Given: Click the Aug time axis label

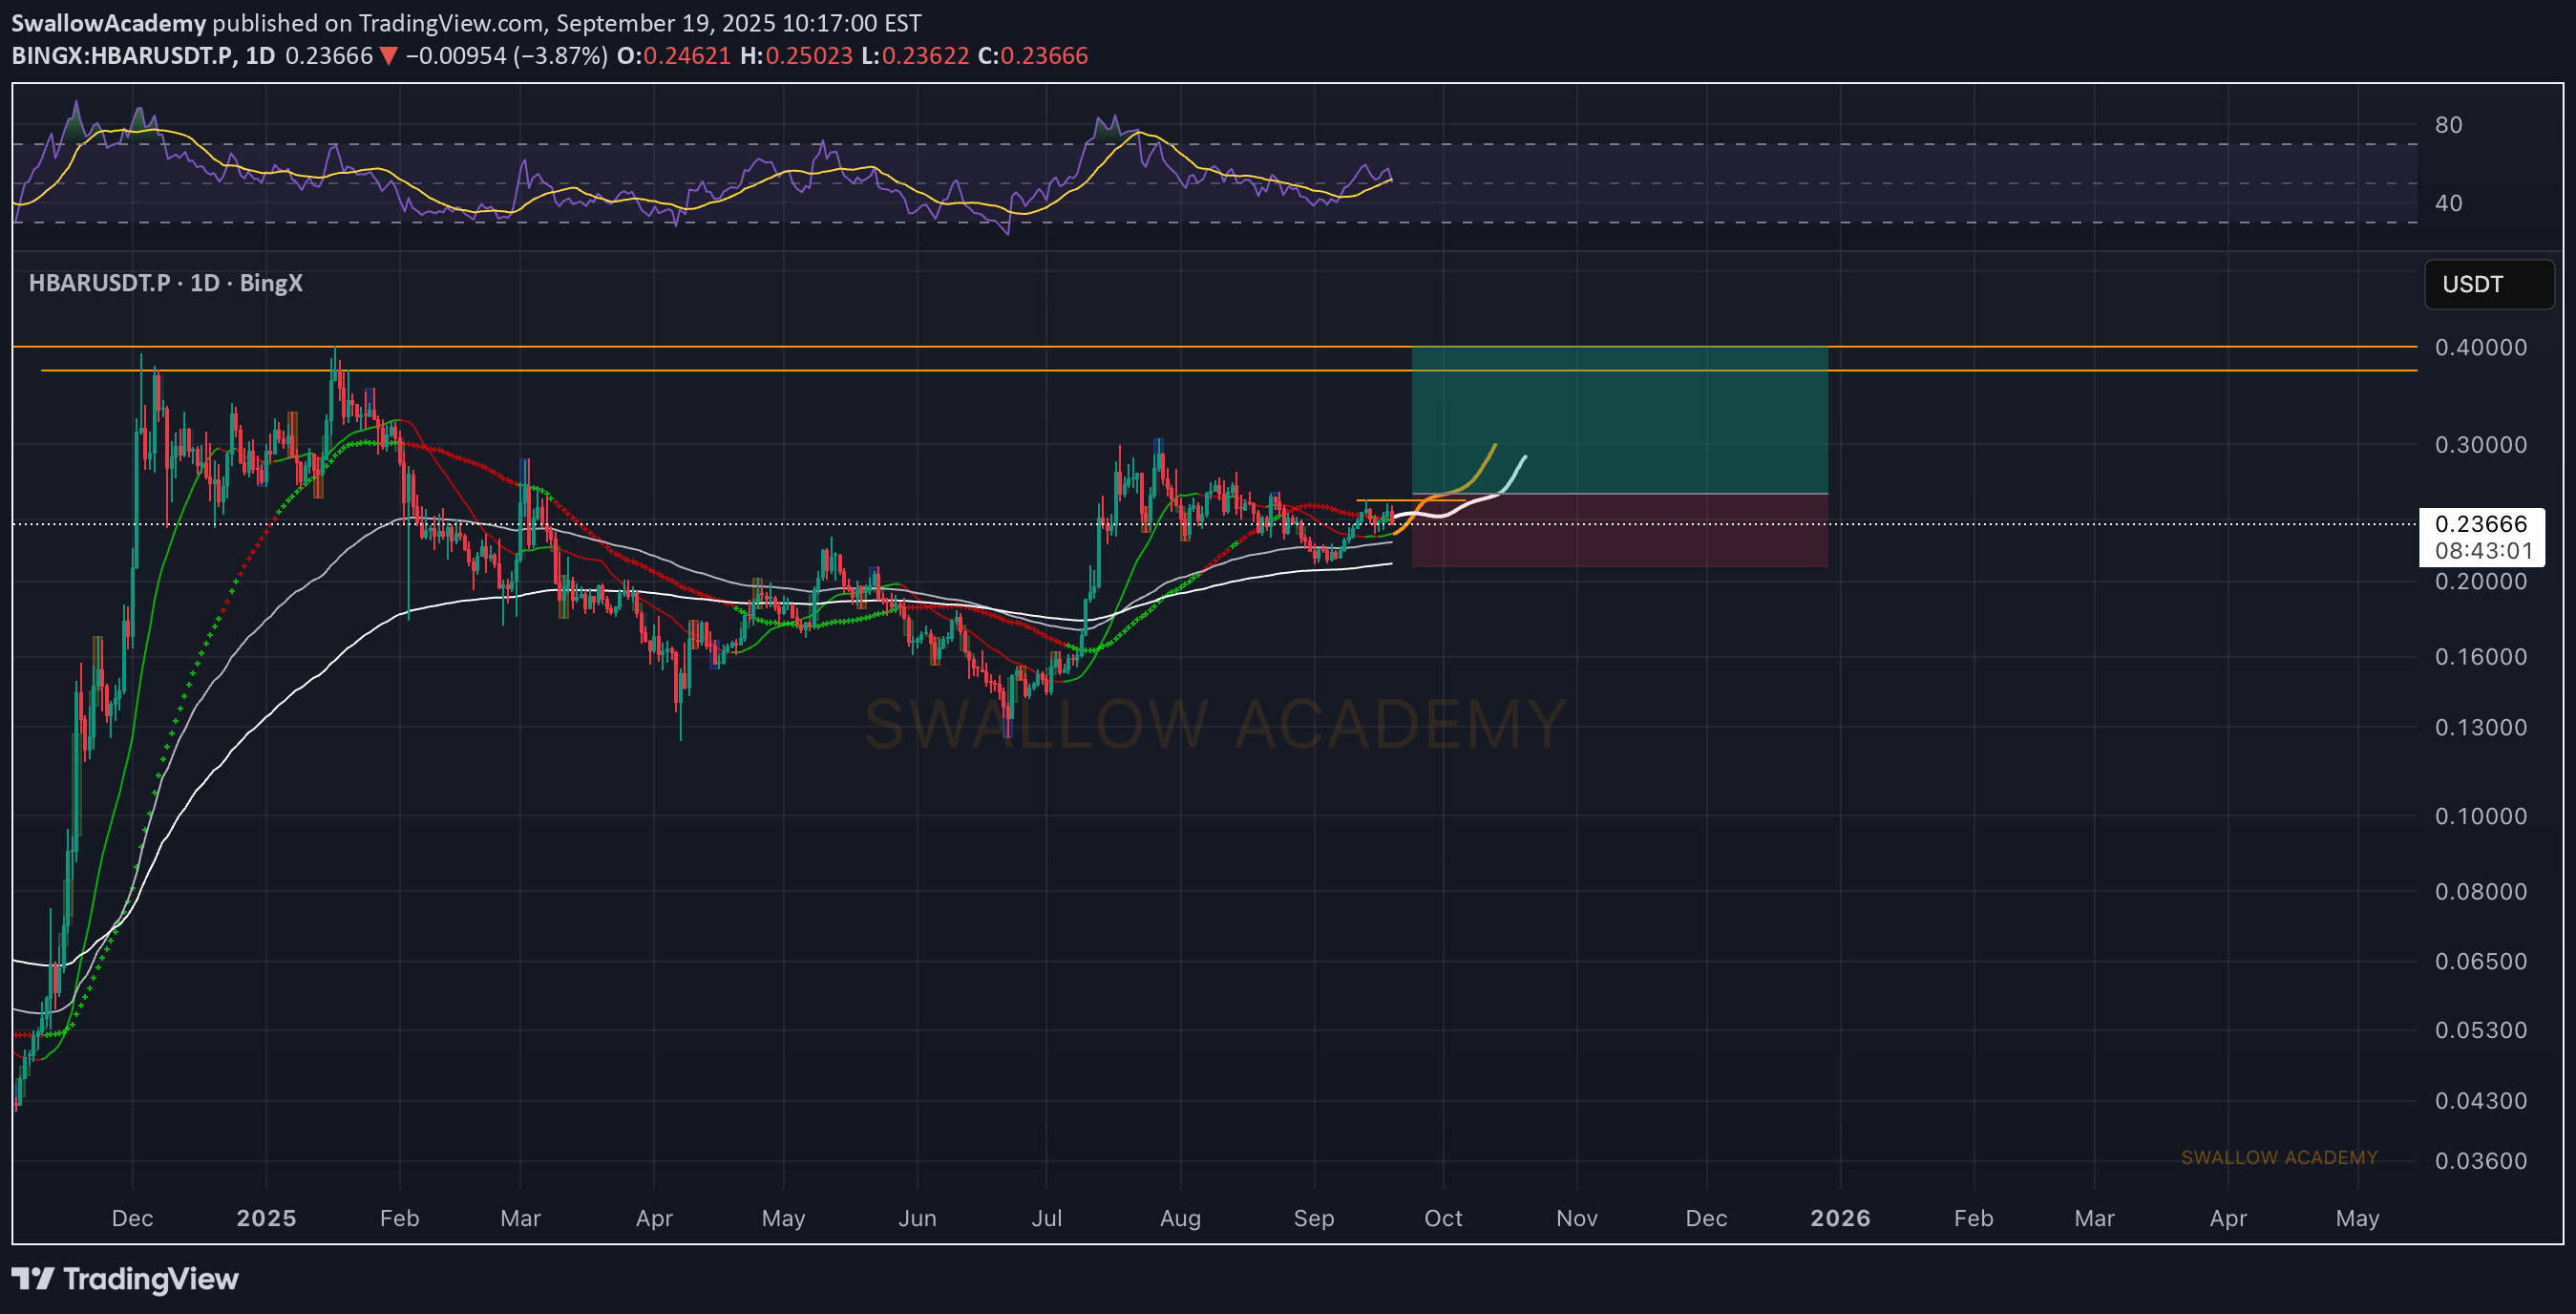Looking at the screenshot, I should 1180,1218.
